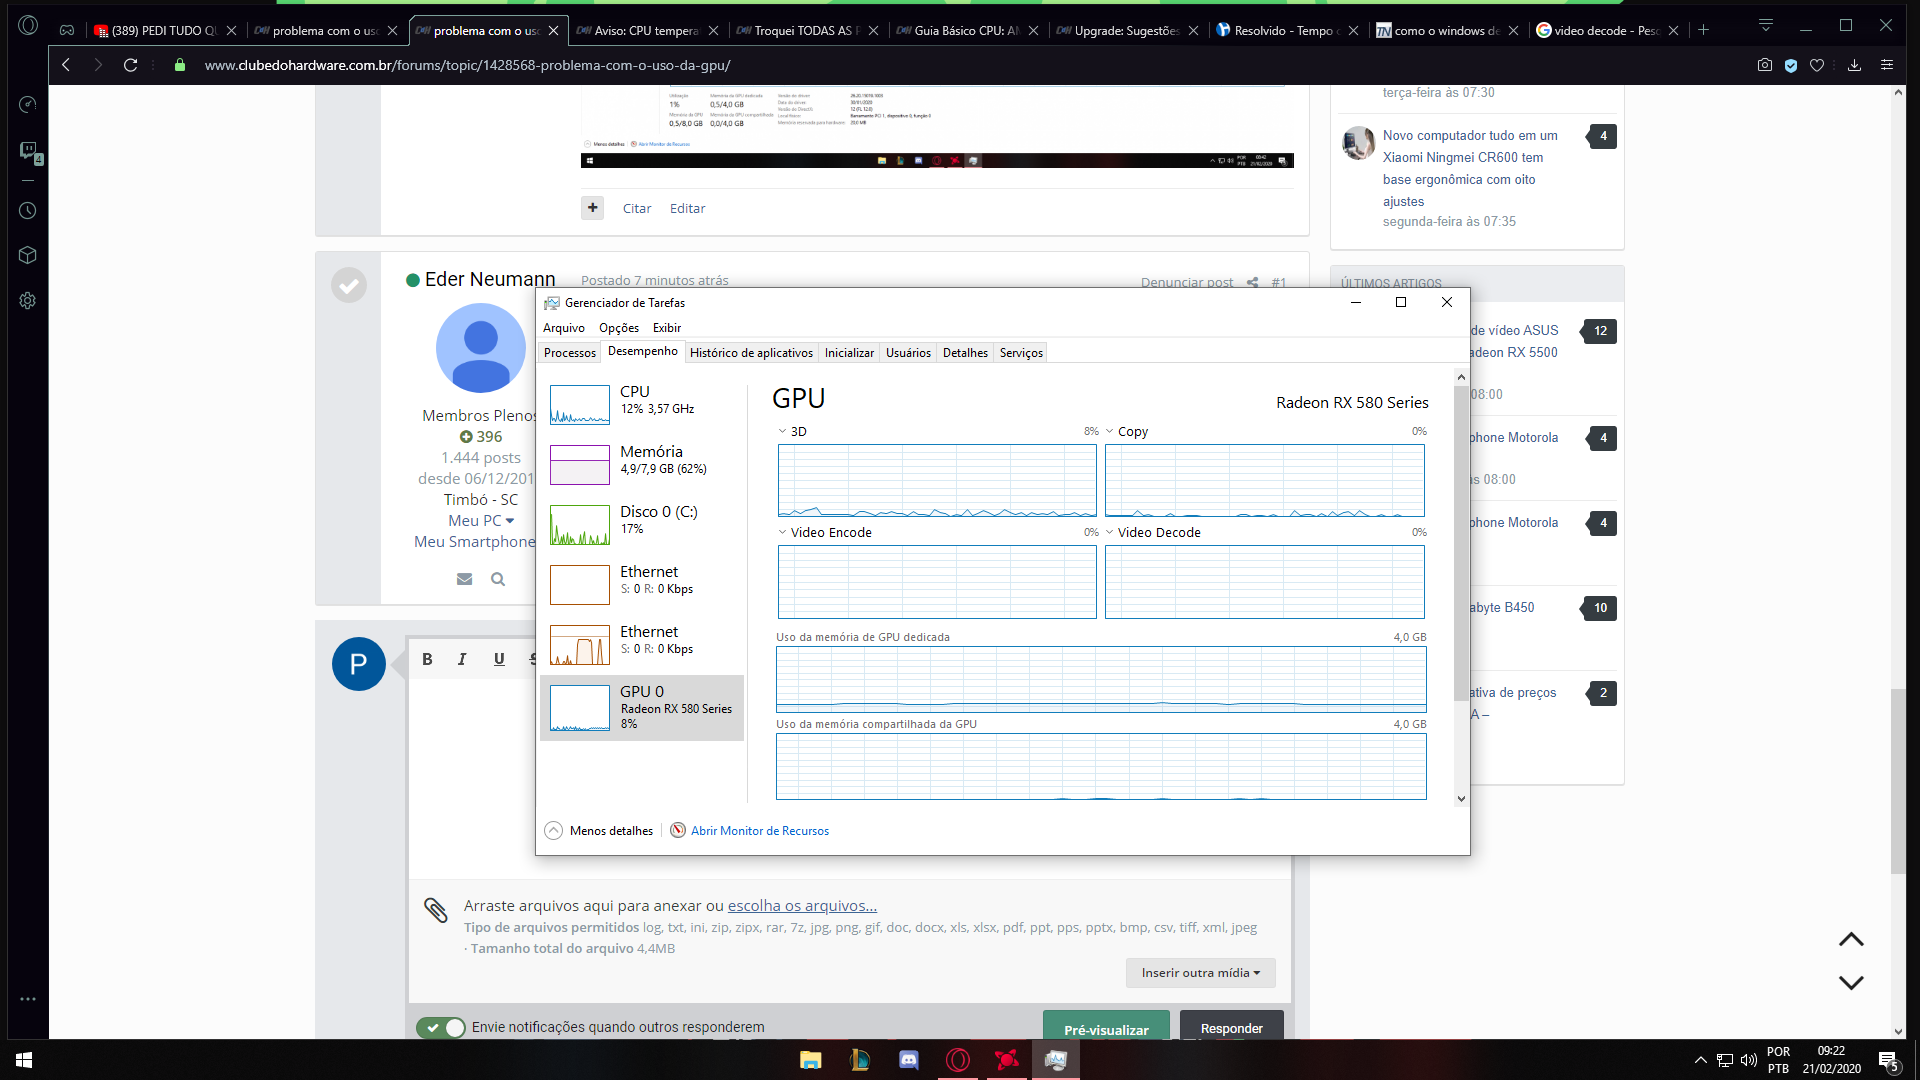Select Memória in performance list
The width and height of the screenshot is (1920, 1080).
point(642,464)
